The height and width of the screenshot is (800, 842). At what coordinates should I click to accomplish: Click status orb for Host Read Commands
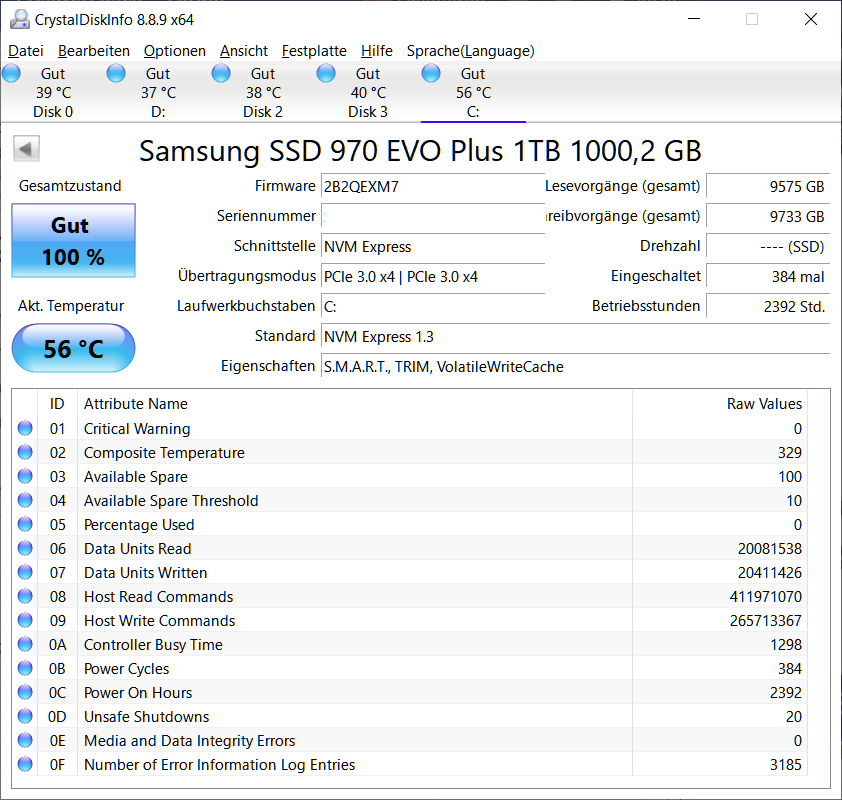tap(25, 596)
